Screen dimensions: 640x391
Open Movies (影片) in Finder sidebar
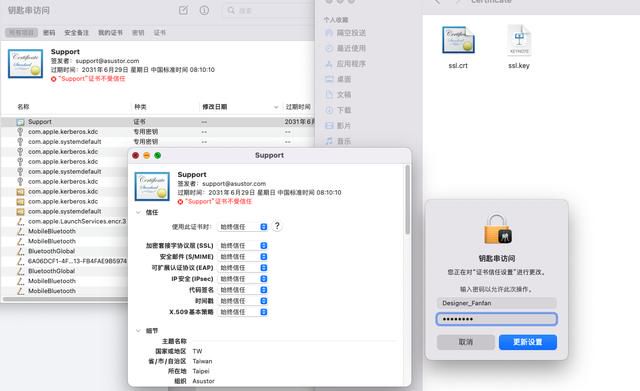[x=338, y=126]
